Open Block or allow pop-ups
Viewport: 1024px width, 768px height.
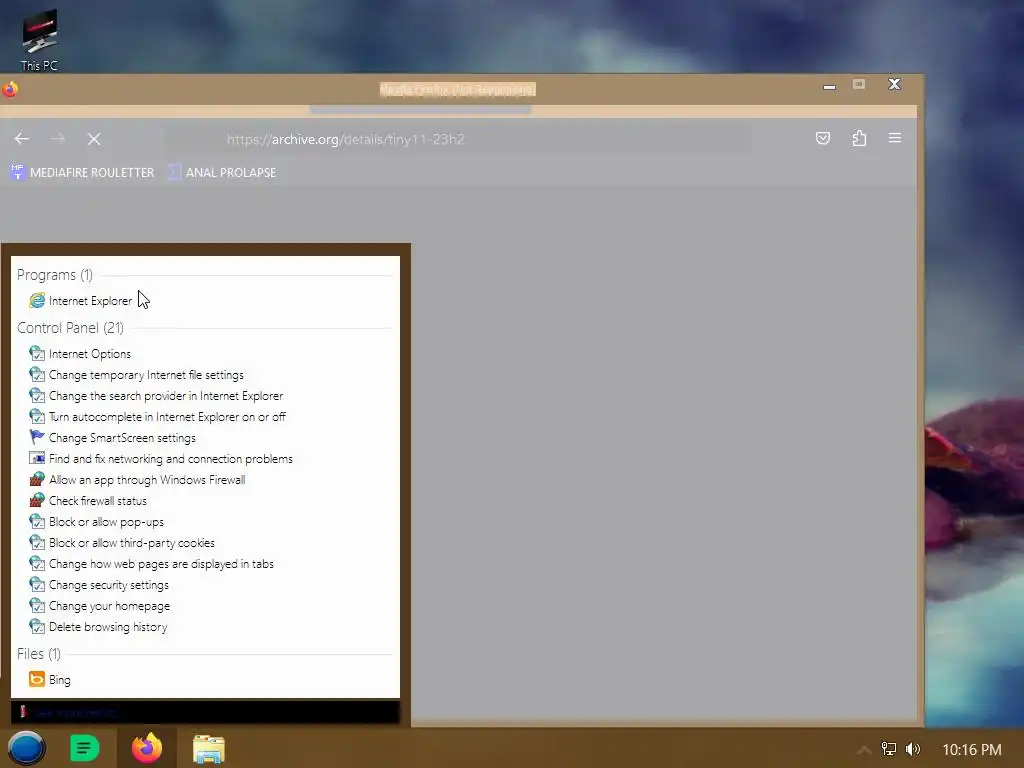click(97, 522)
